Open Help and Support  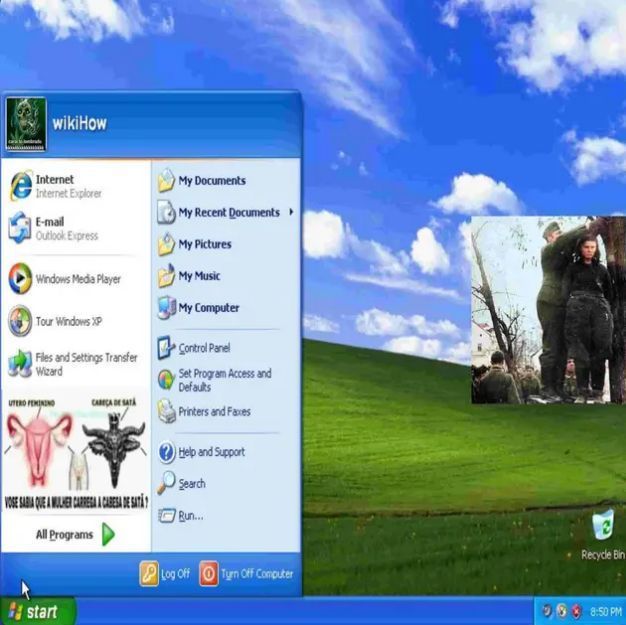pyautogui.click(x=210, y=452)
